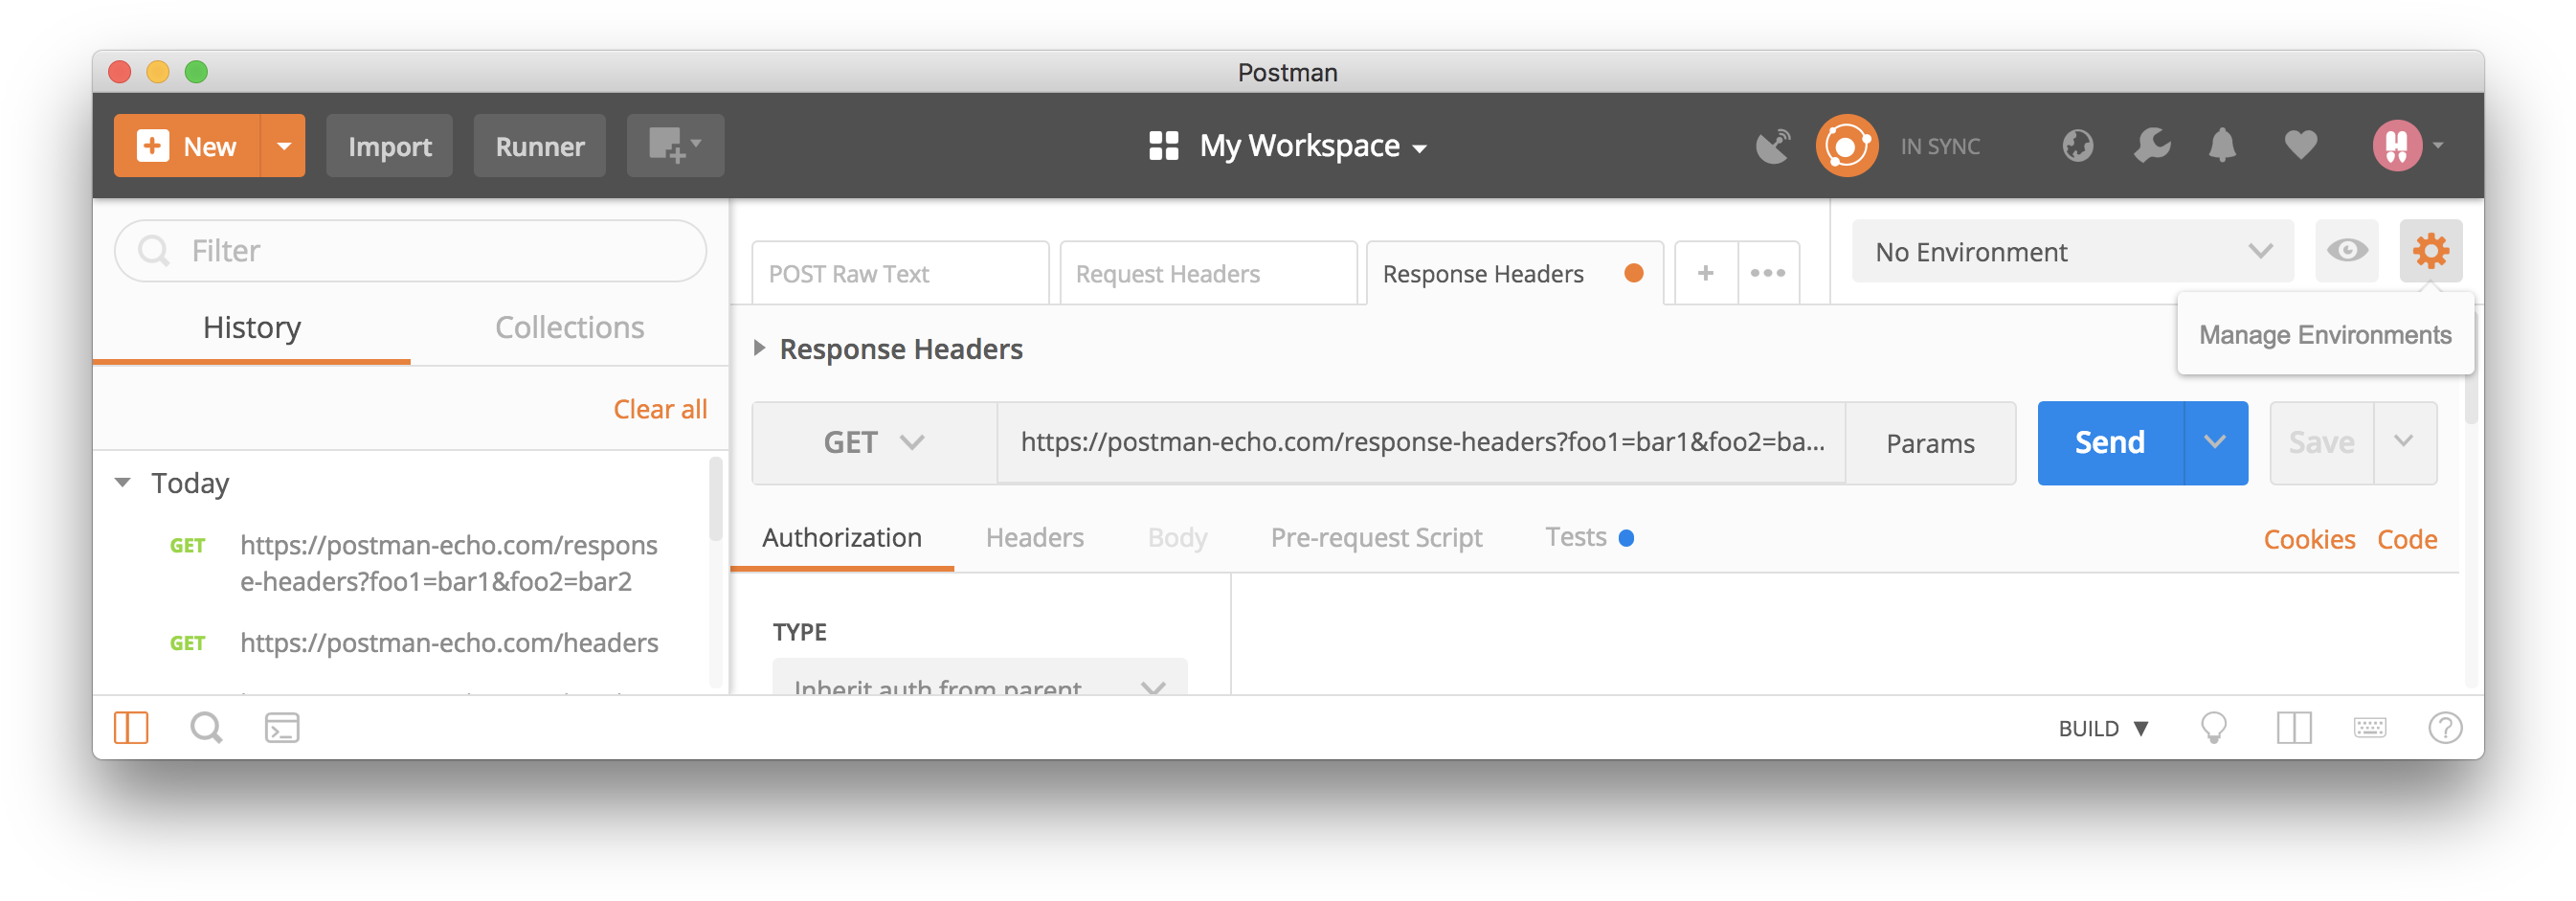Expand the Response Headers description triangle
Viewport: 2576px width, 901px height.
[759, 349]
